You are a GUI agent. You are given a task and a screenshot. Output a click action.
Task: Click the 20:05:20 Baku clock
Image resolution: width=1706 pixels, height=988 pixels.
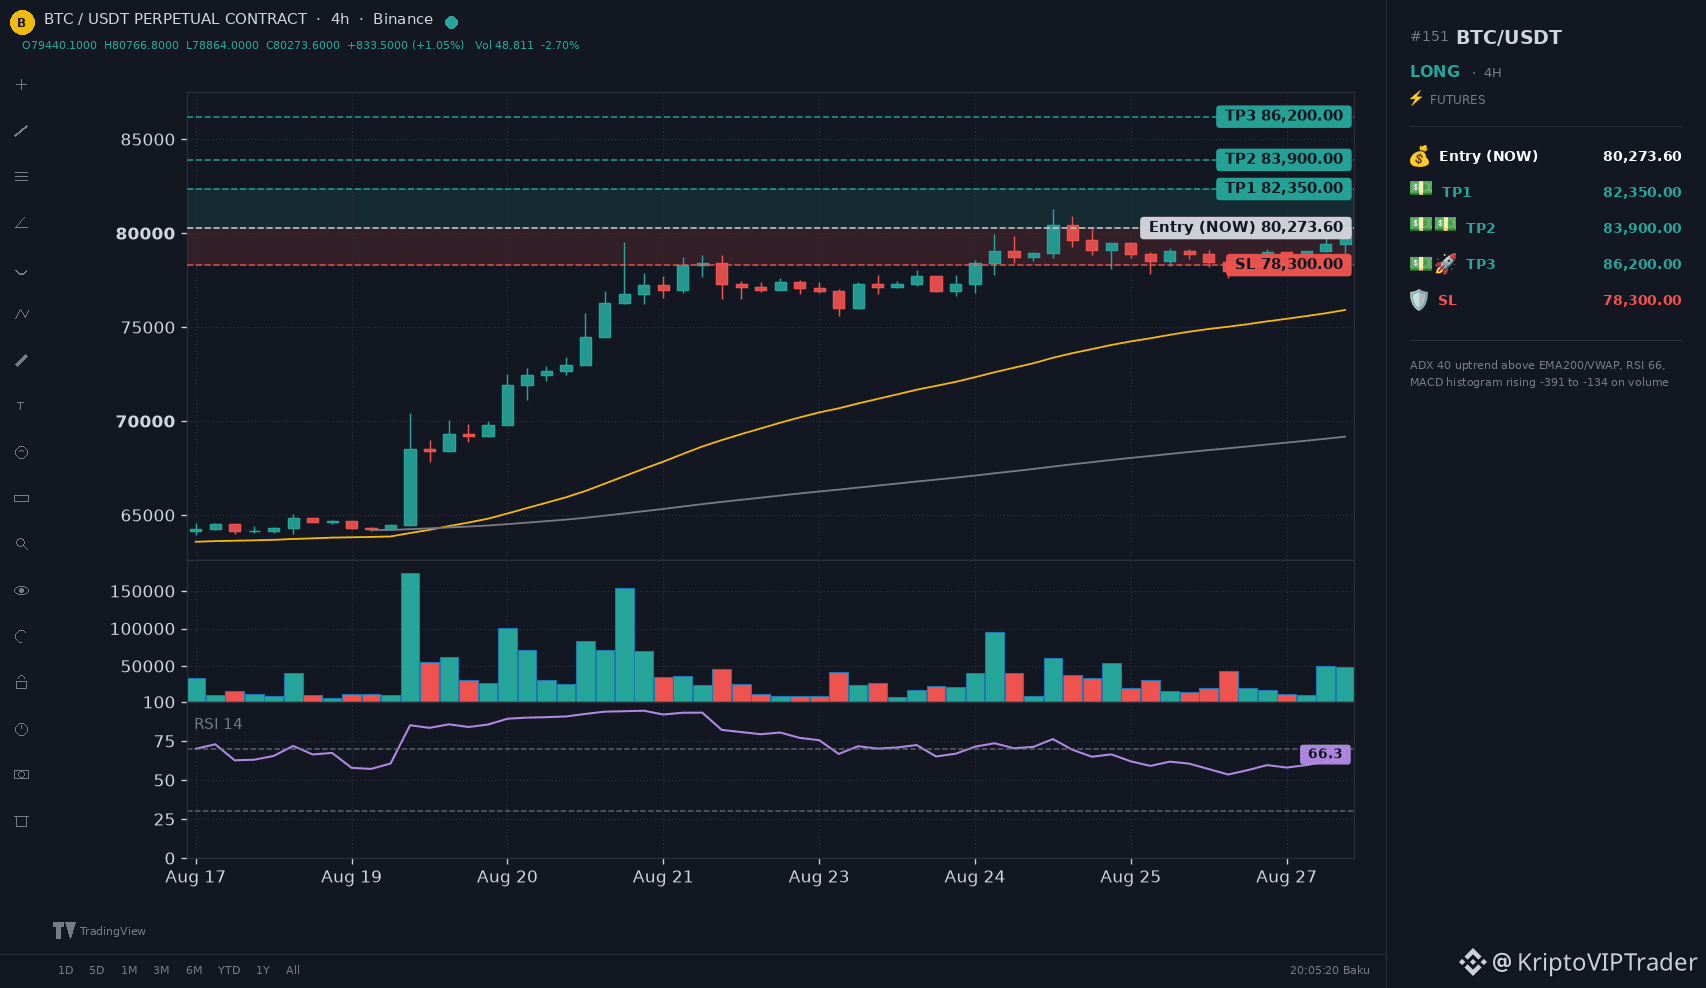pos(1330,970)
